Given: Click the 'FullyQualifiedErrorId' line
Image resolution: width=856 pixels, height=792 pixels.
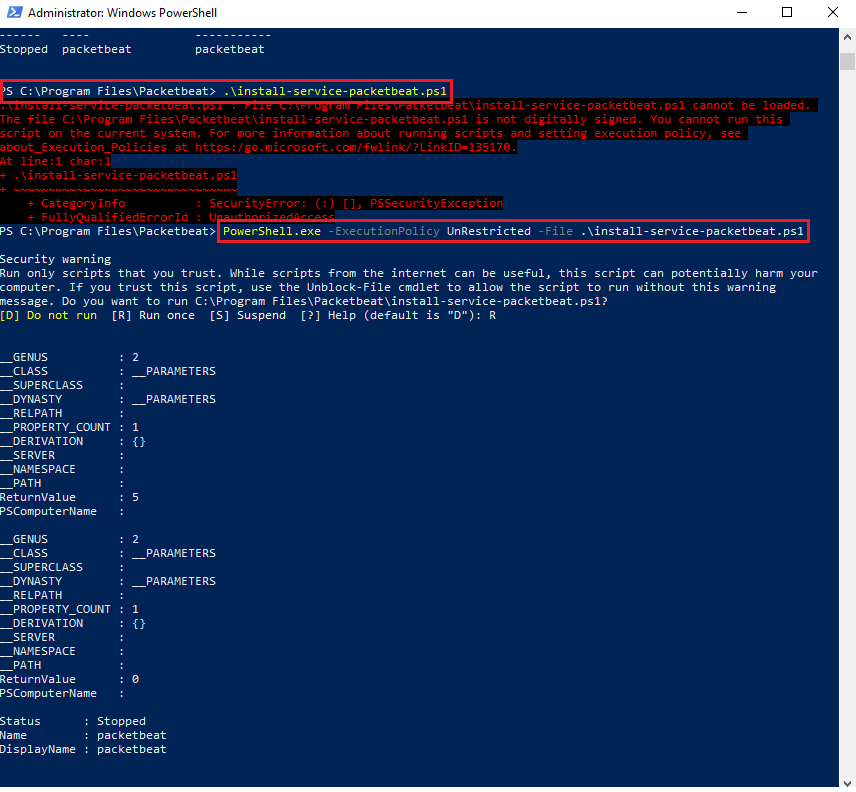Looking at the screenshot, I should tap(181, 217).
